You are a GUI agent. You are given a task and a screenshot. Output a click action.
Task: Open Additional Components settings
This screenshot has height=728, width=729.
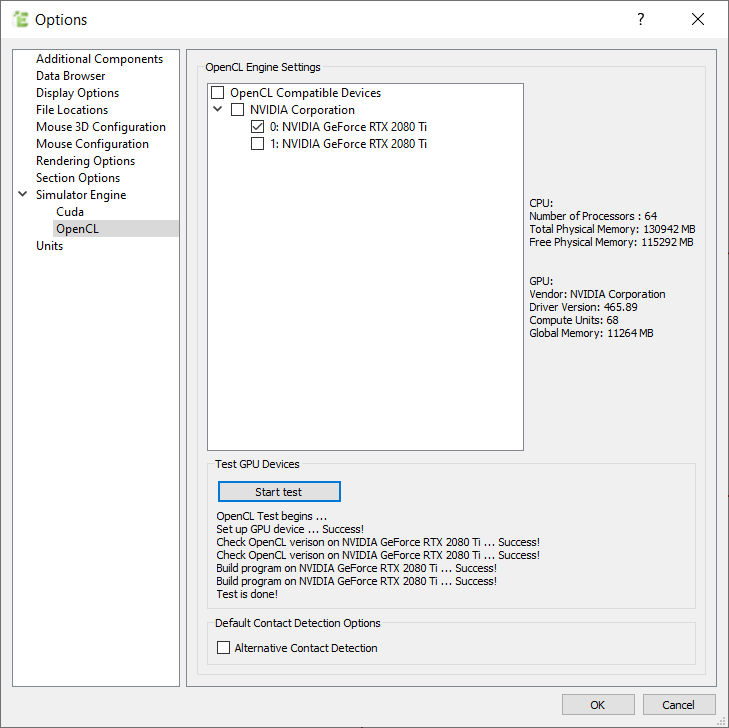pyautogui.click(x=99, y=59)
